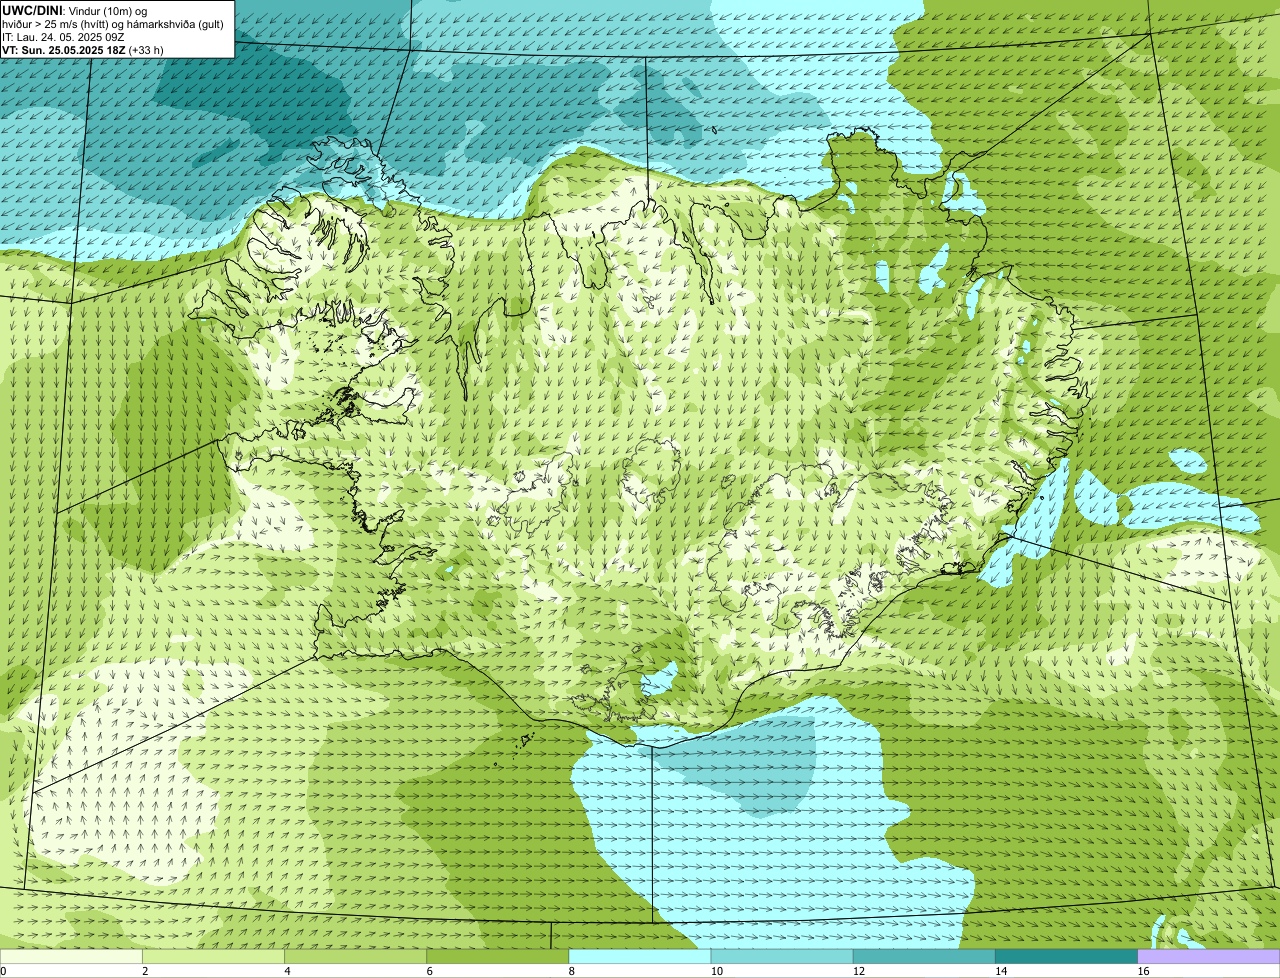1280x978 pixels.
Task: Click the 4–6 m/s legend color segment
Action: [x=356, y=957]
